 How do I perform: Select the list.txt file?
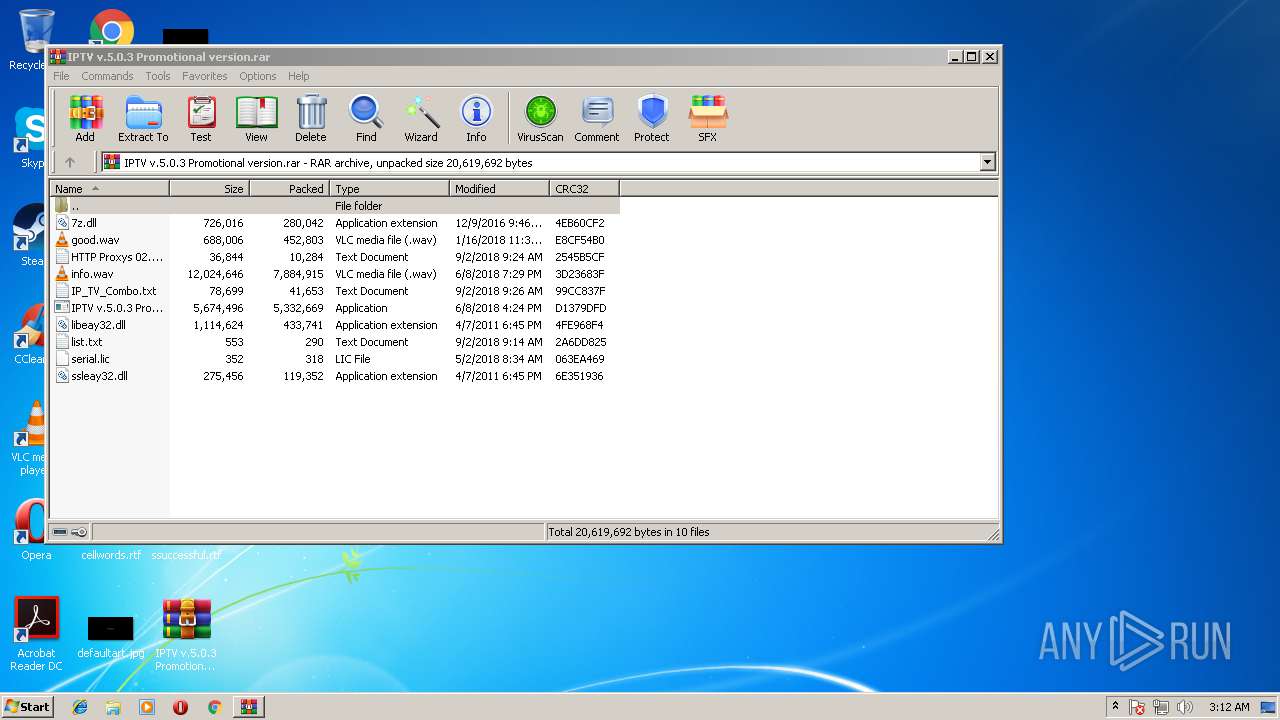[x=335, y=342]
